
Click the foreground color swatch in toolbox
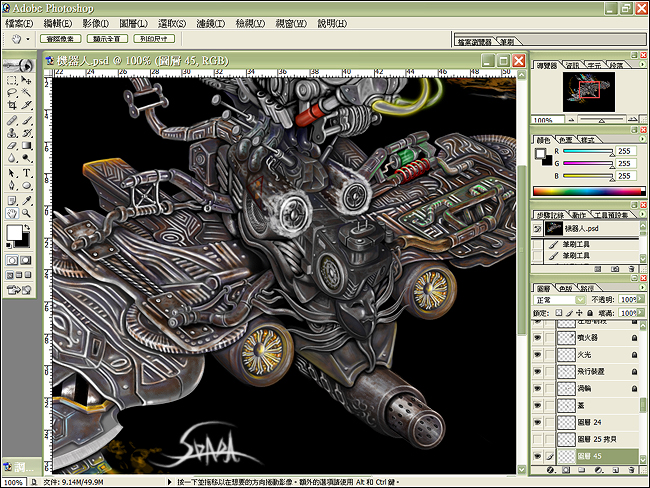point(14,233)
